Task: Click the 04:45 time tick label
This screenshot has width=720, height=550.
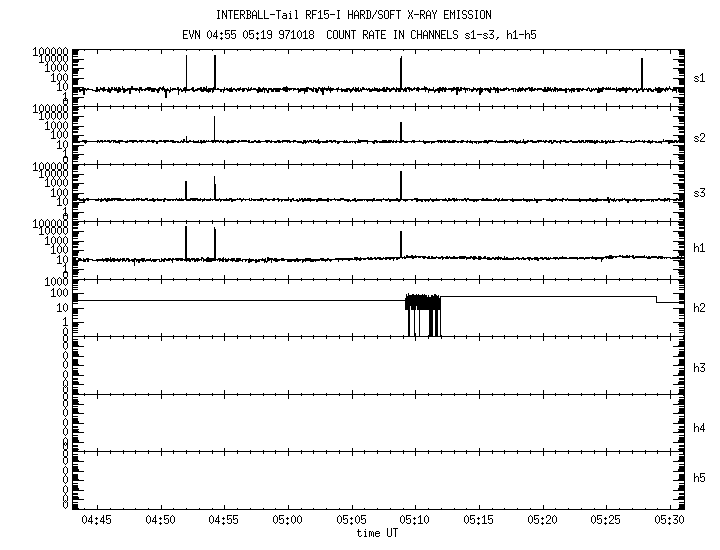Action: (x=97, y=521)
